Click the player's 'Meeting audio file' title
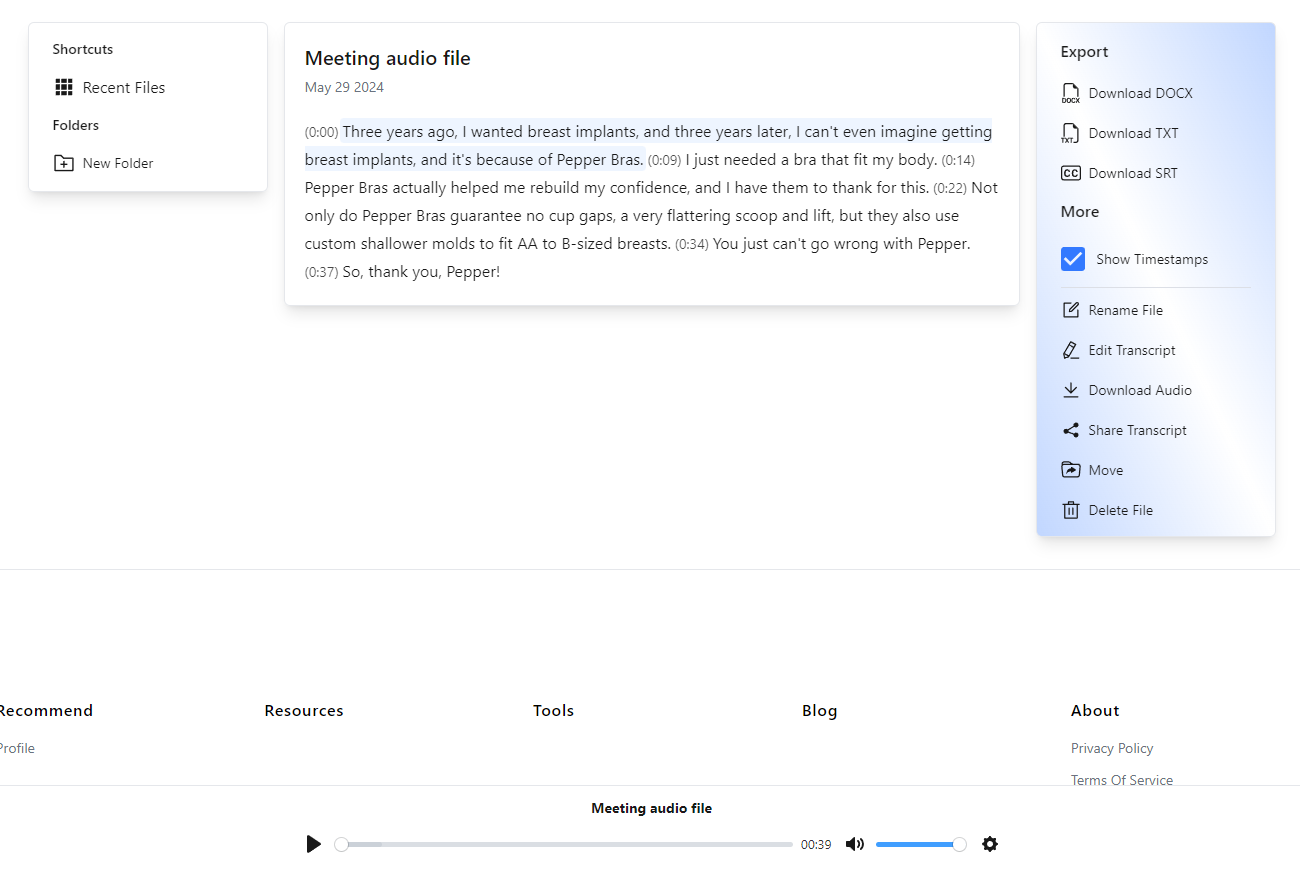 [652, 808]
